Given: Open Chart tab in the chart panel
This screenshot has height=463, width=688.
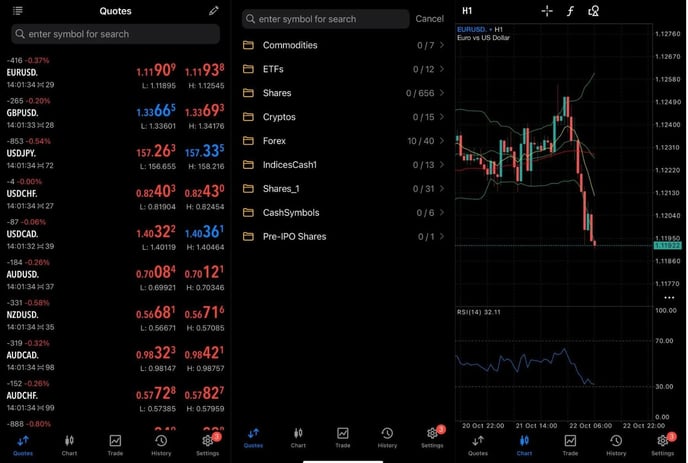Looking at the screenshot, I should [x=524, y=445].
